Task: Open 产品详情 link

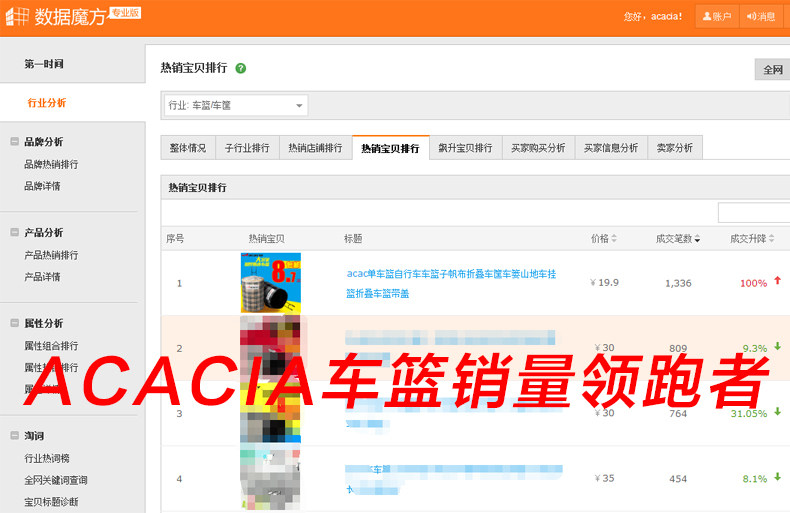Action: pyautogui.click(x=42, y=277)
